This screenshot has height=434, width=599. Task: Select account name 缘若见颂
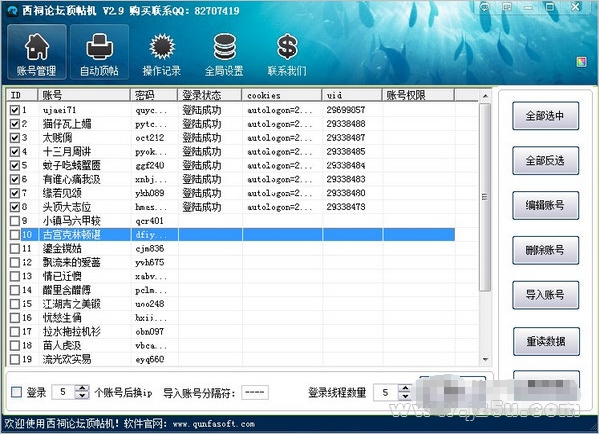click(x=62, y=193)
